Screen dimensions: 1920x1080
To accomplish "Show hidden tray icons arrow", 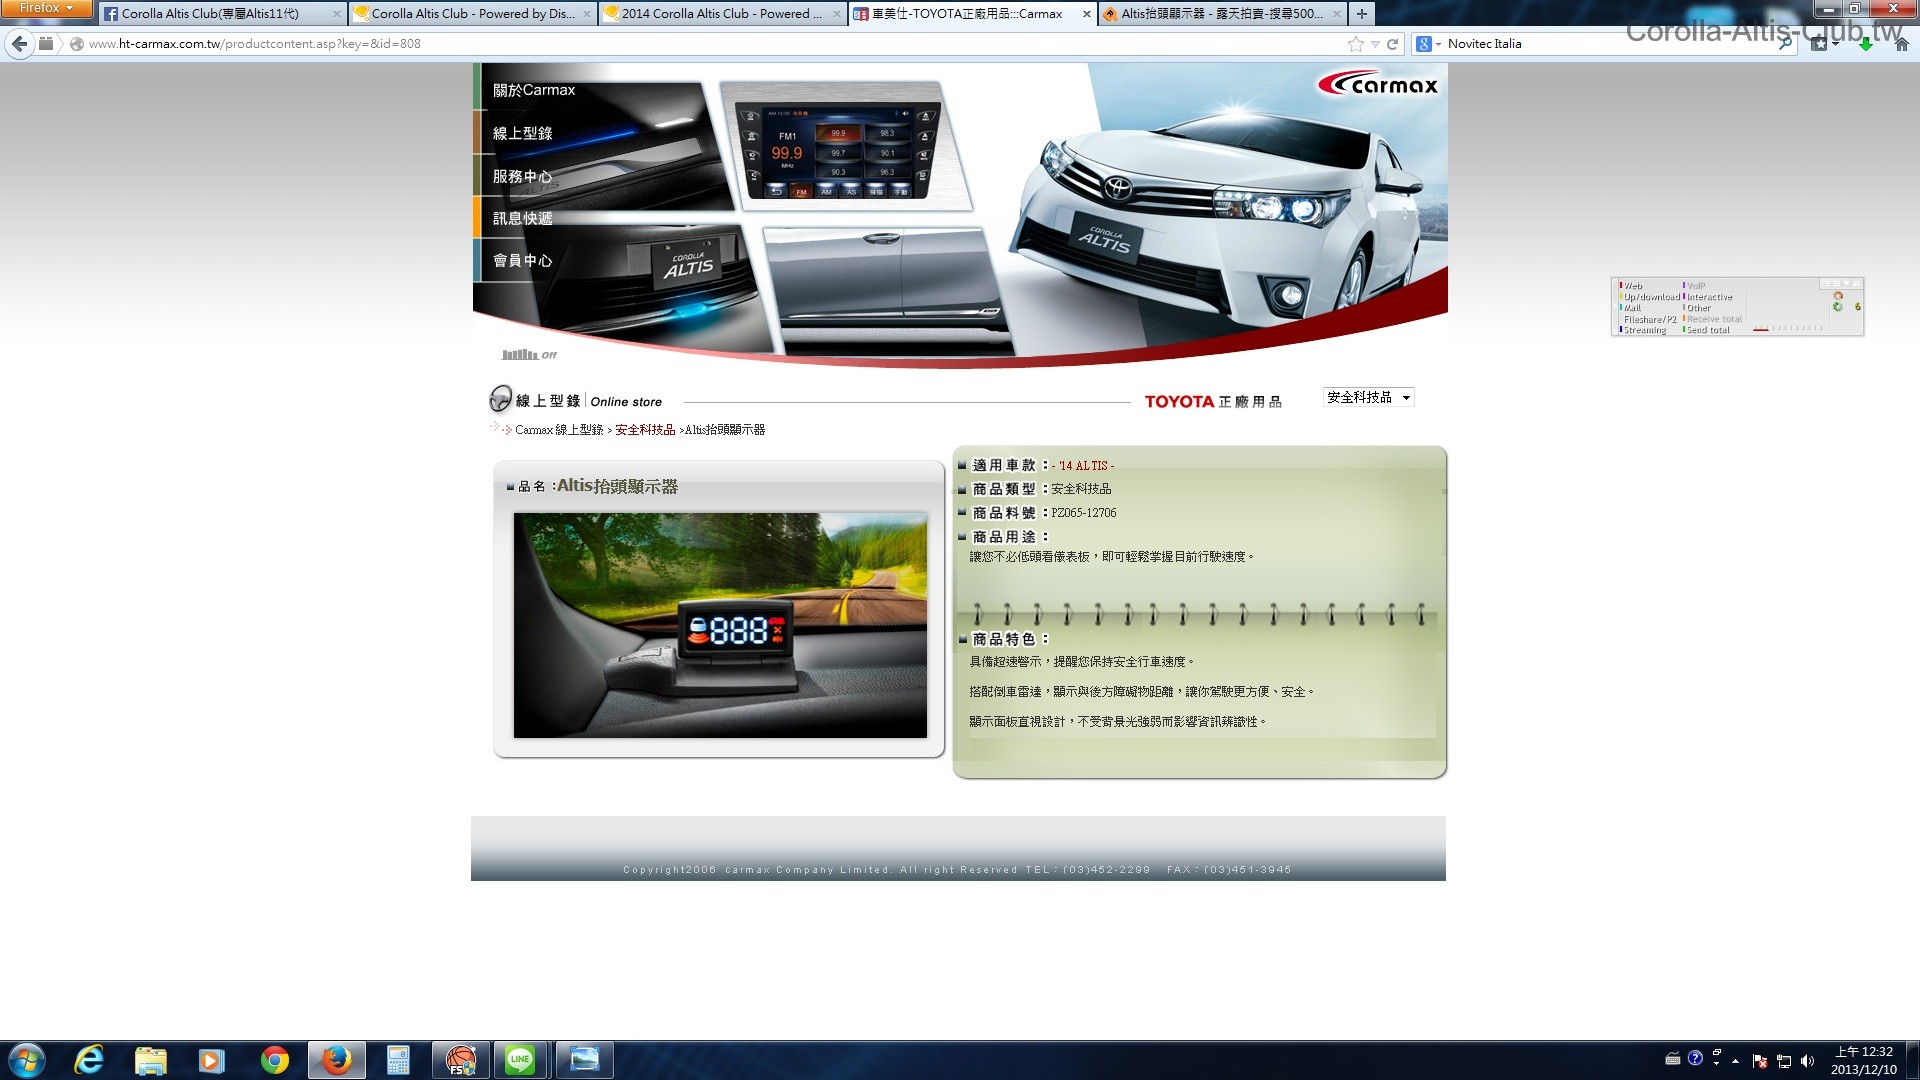I will (x=1735, y=1061).
